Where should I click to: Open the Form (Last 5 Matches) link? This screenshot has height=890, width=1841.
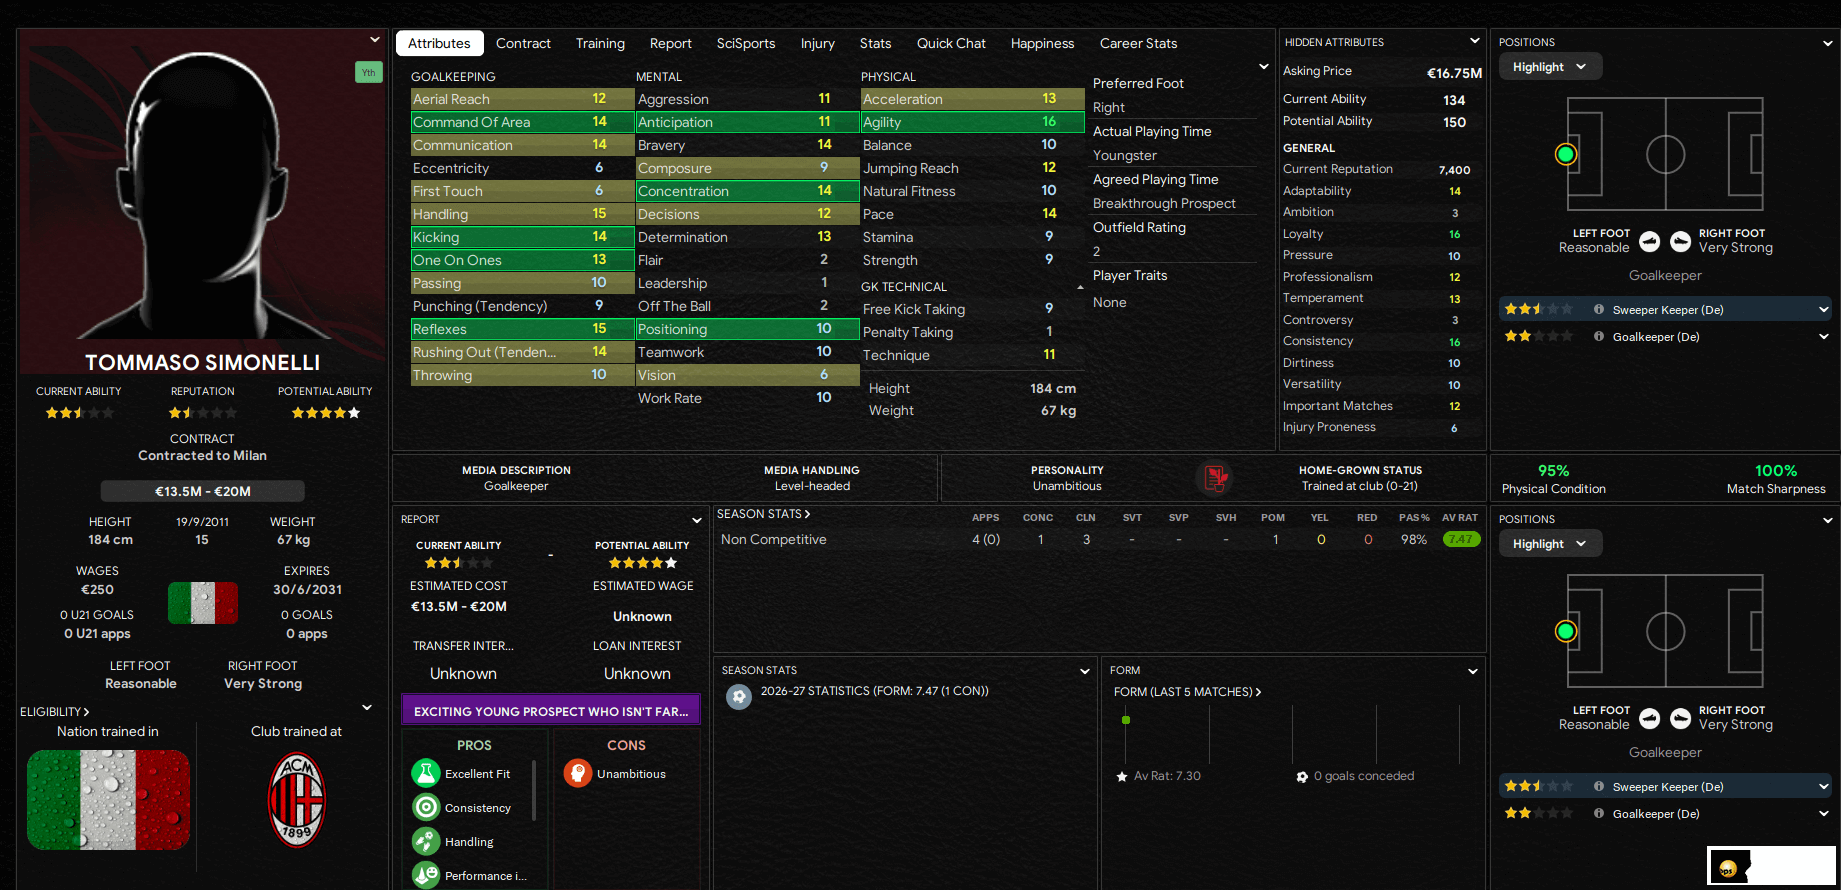1187,692
